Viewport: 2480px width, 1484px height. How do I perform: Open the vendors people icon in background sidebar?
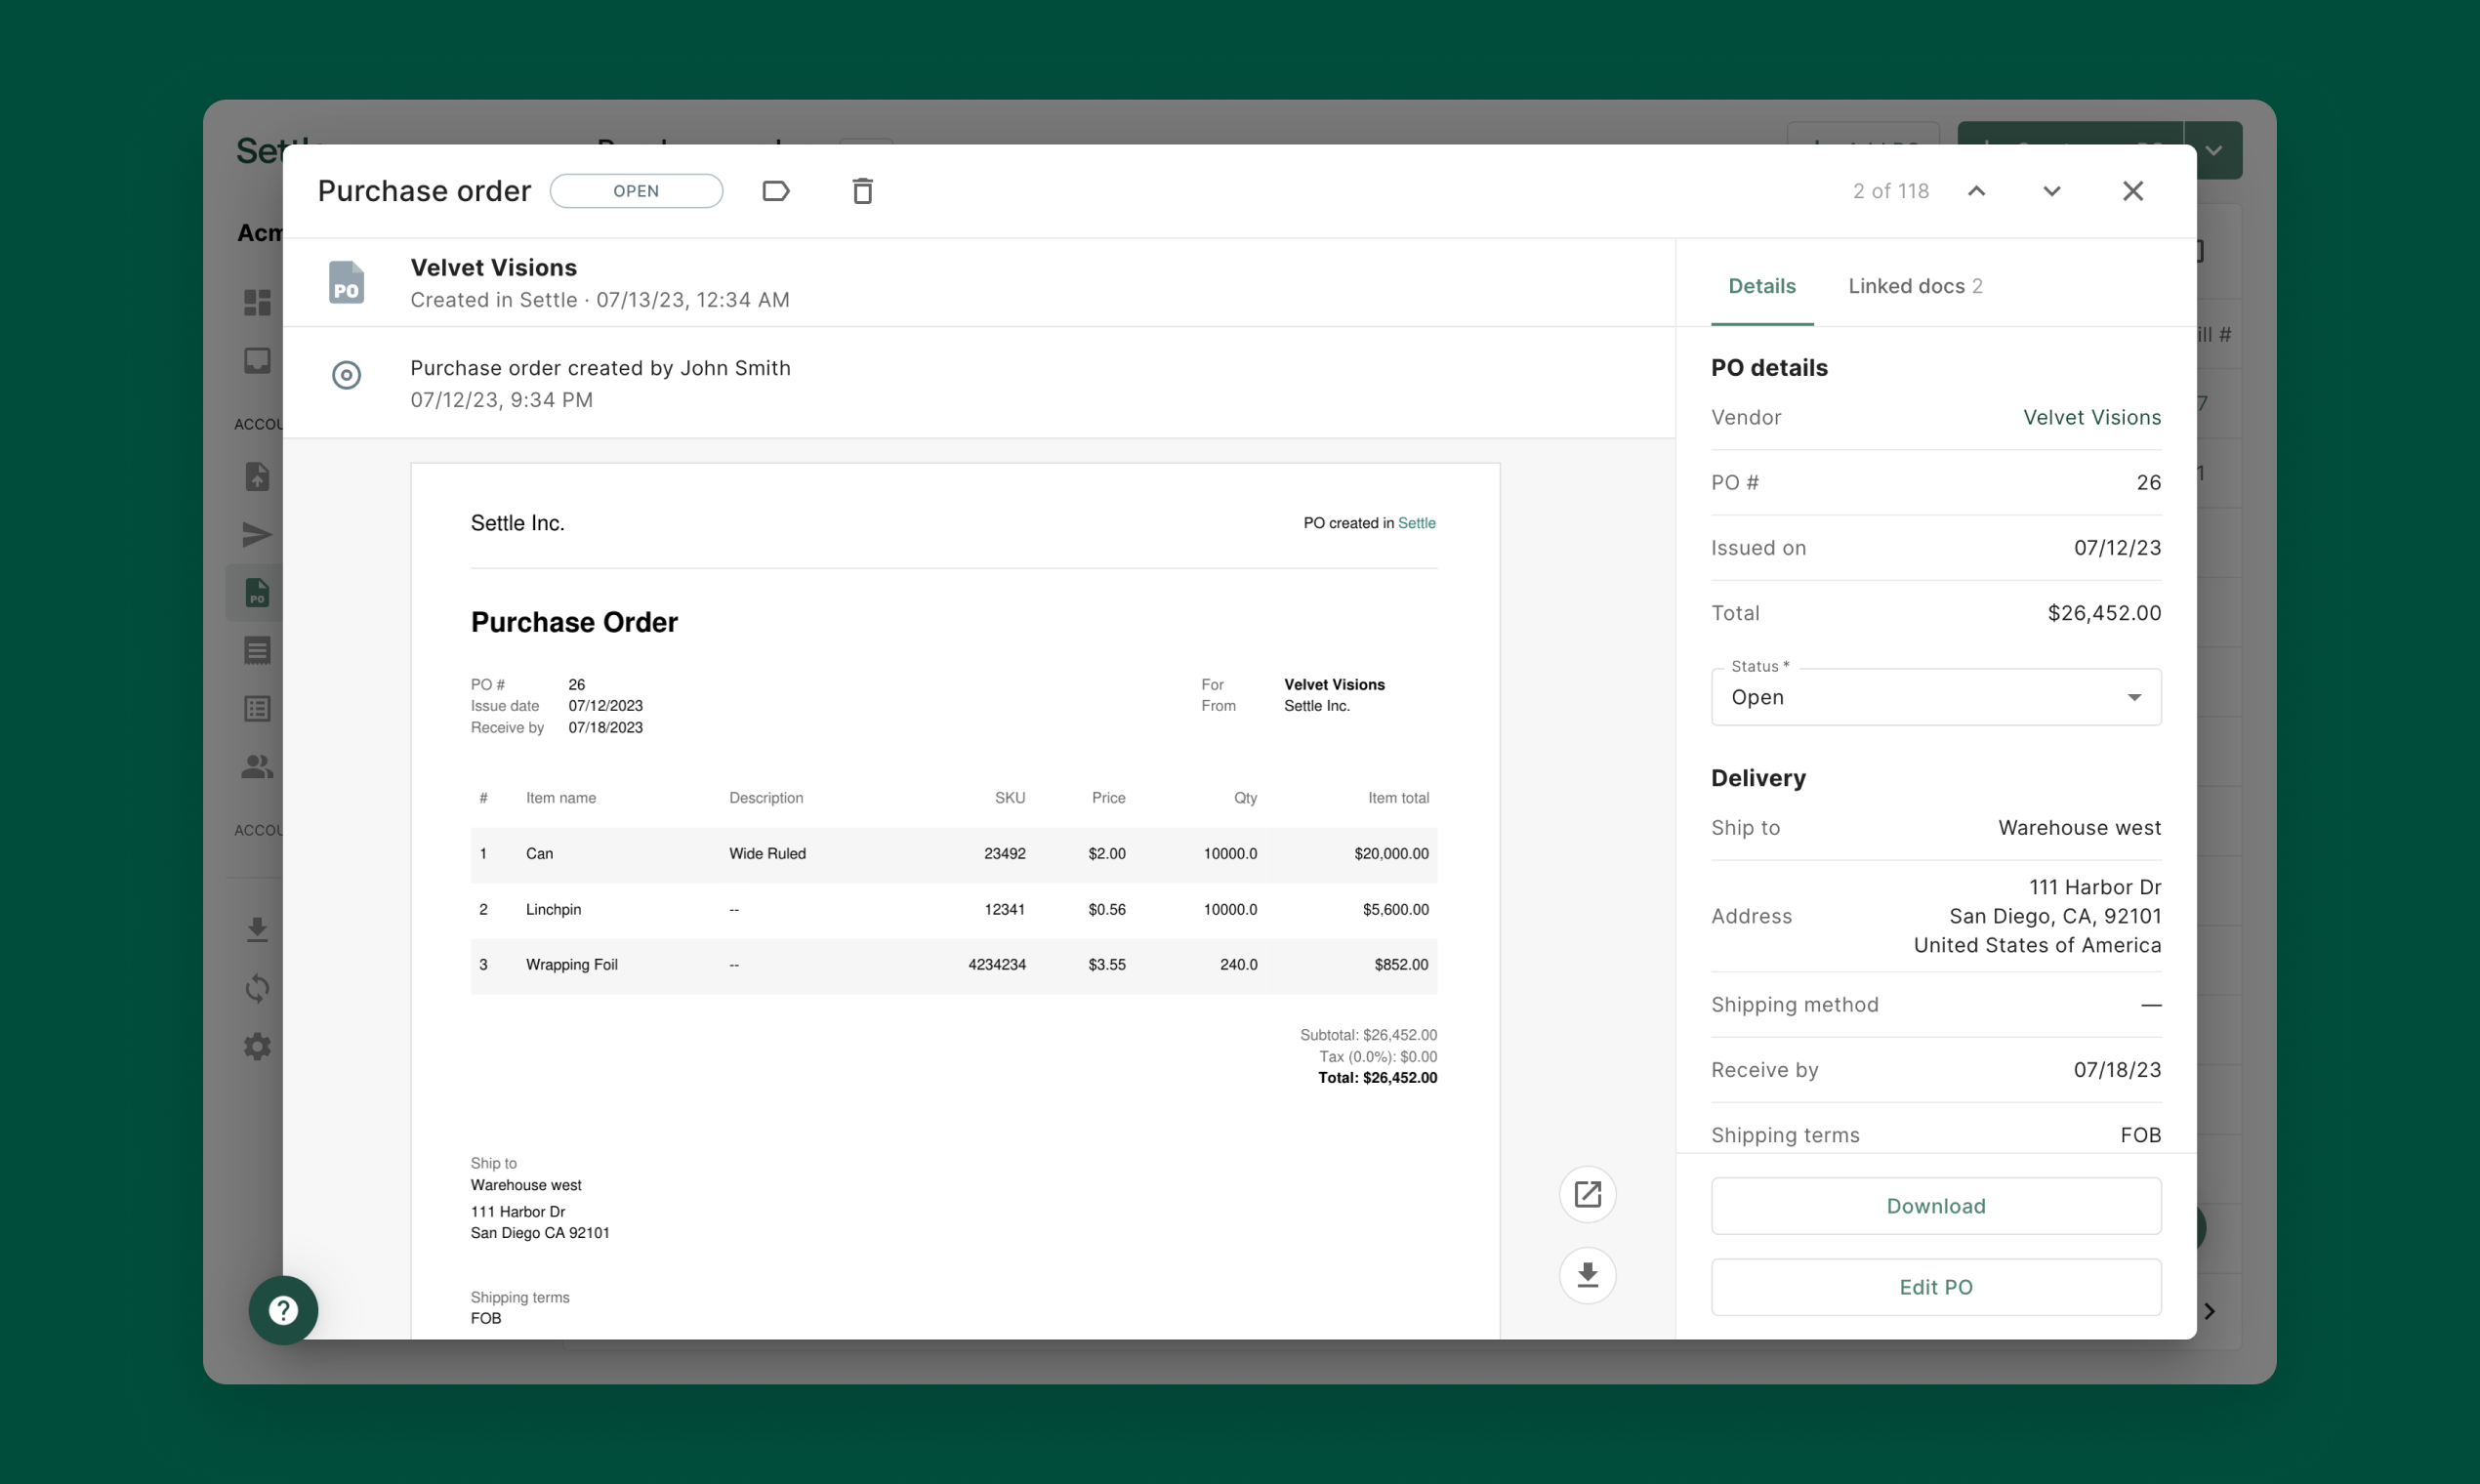coord(257,767)
